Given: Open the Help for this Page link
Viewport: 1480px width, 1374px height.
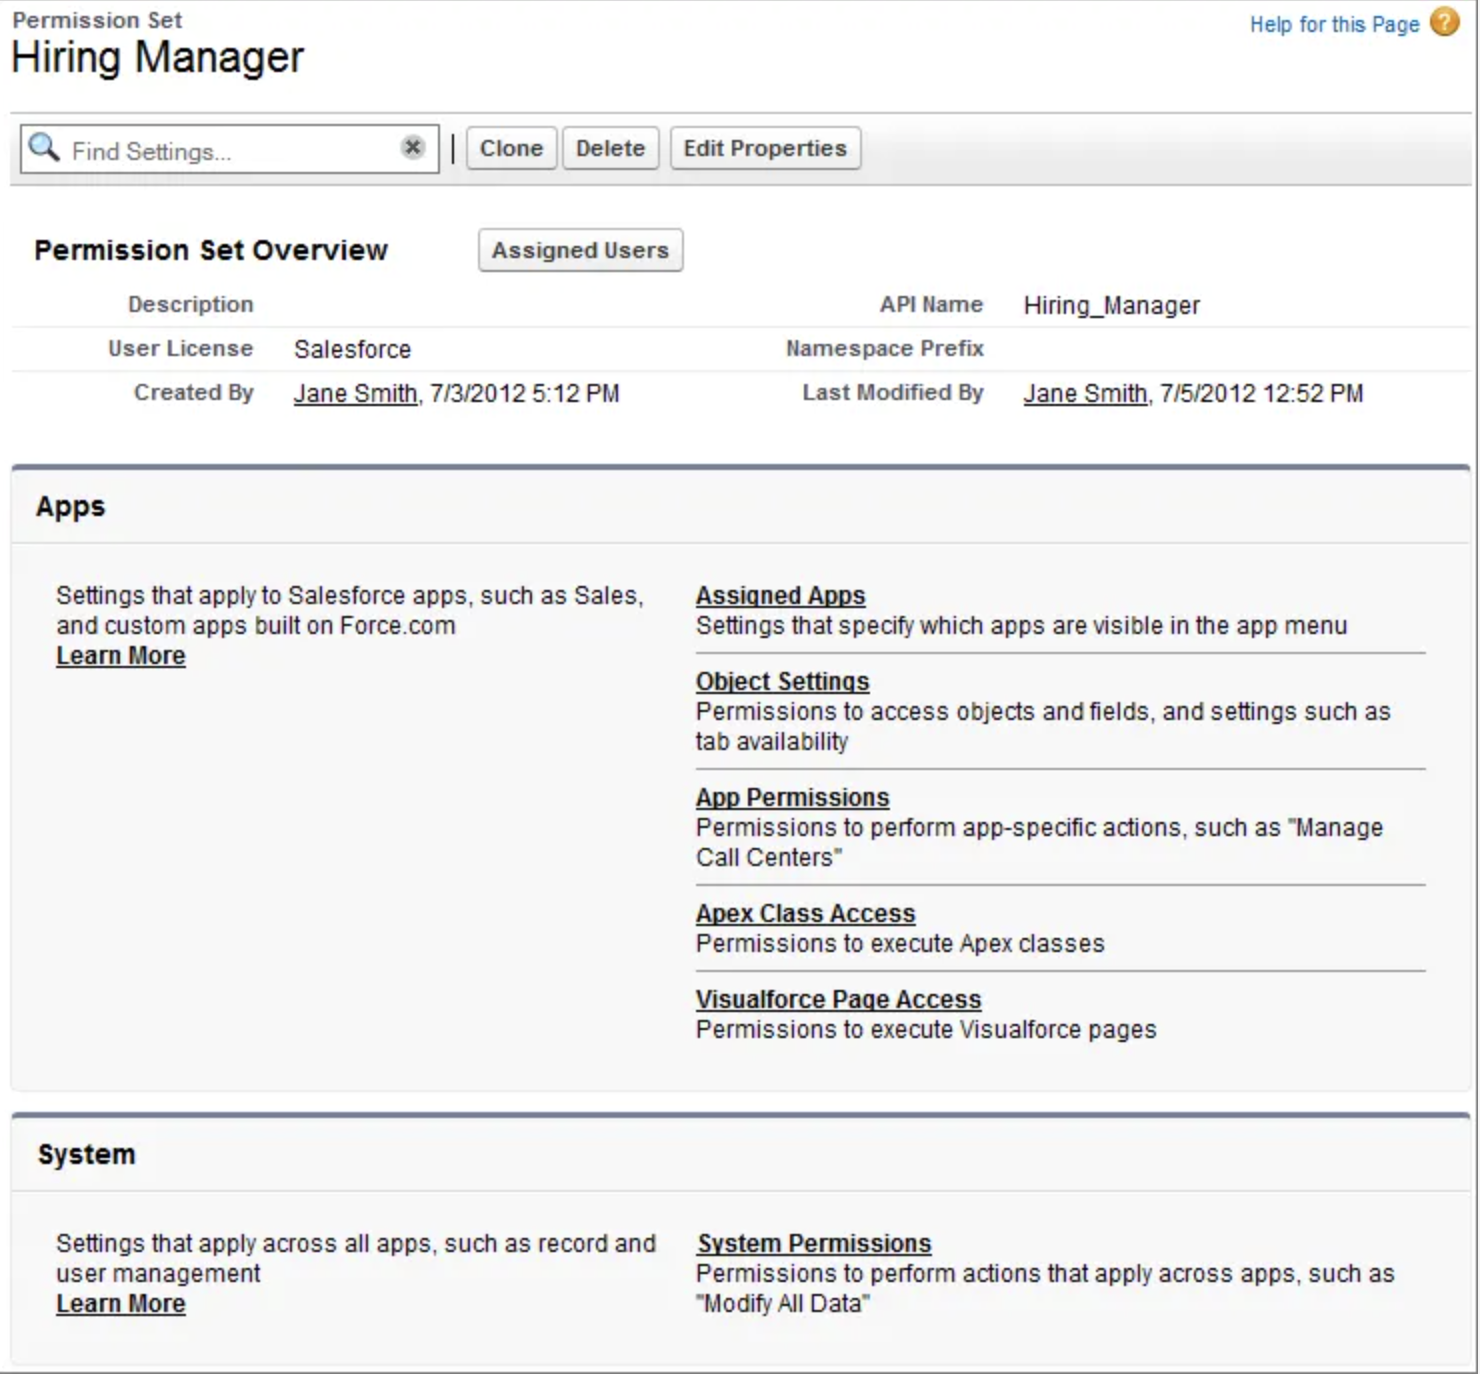Looking at the screenshot, I should 1334,24.
